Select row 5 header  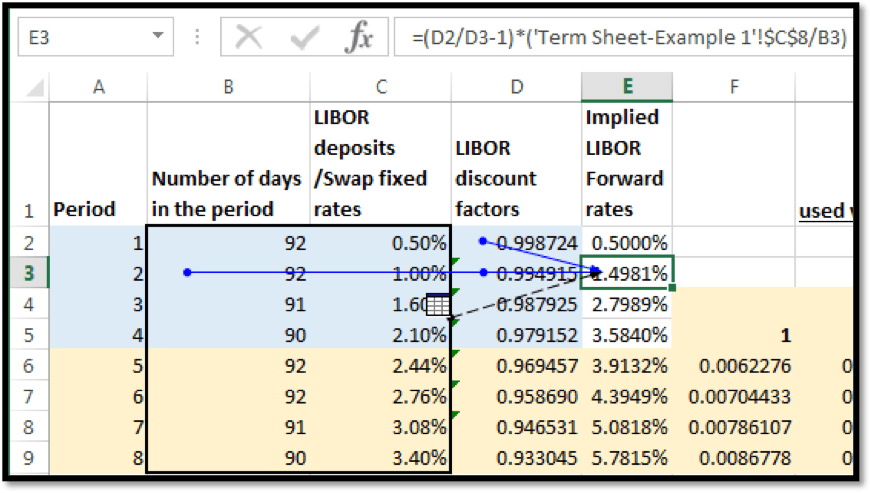[30, 335]
